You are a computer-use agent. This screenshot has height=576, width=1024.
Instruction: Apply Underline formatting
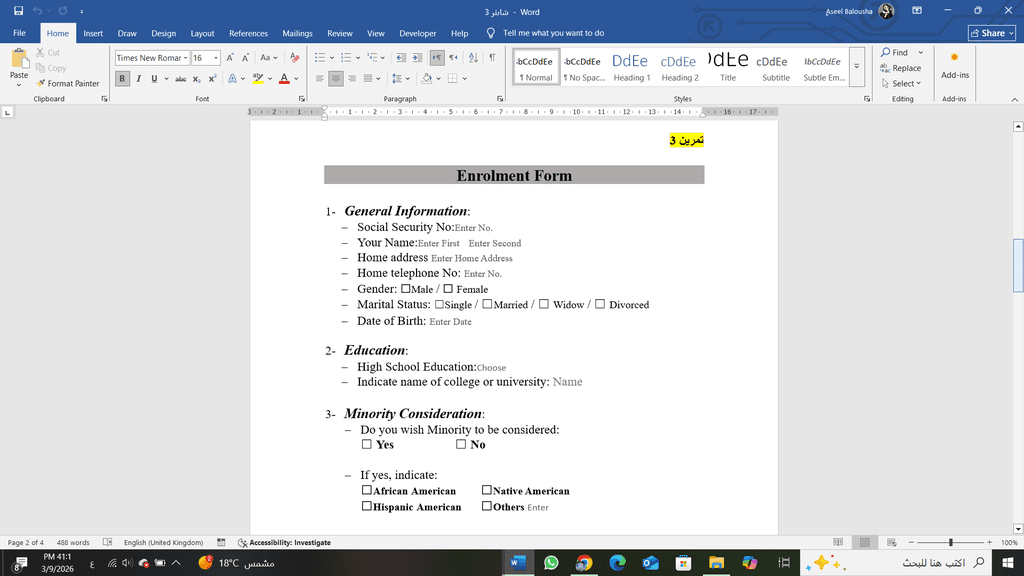point(154,78)
